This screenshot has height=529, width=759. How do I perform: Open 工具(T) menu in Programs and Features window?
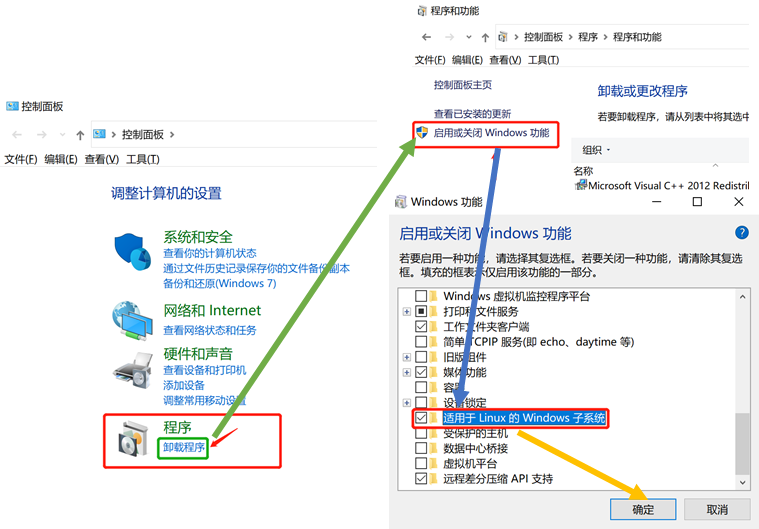pyautogui.click(x=544, y=60)
